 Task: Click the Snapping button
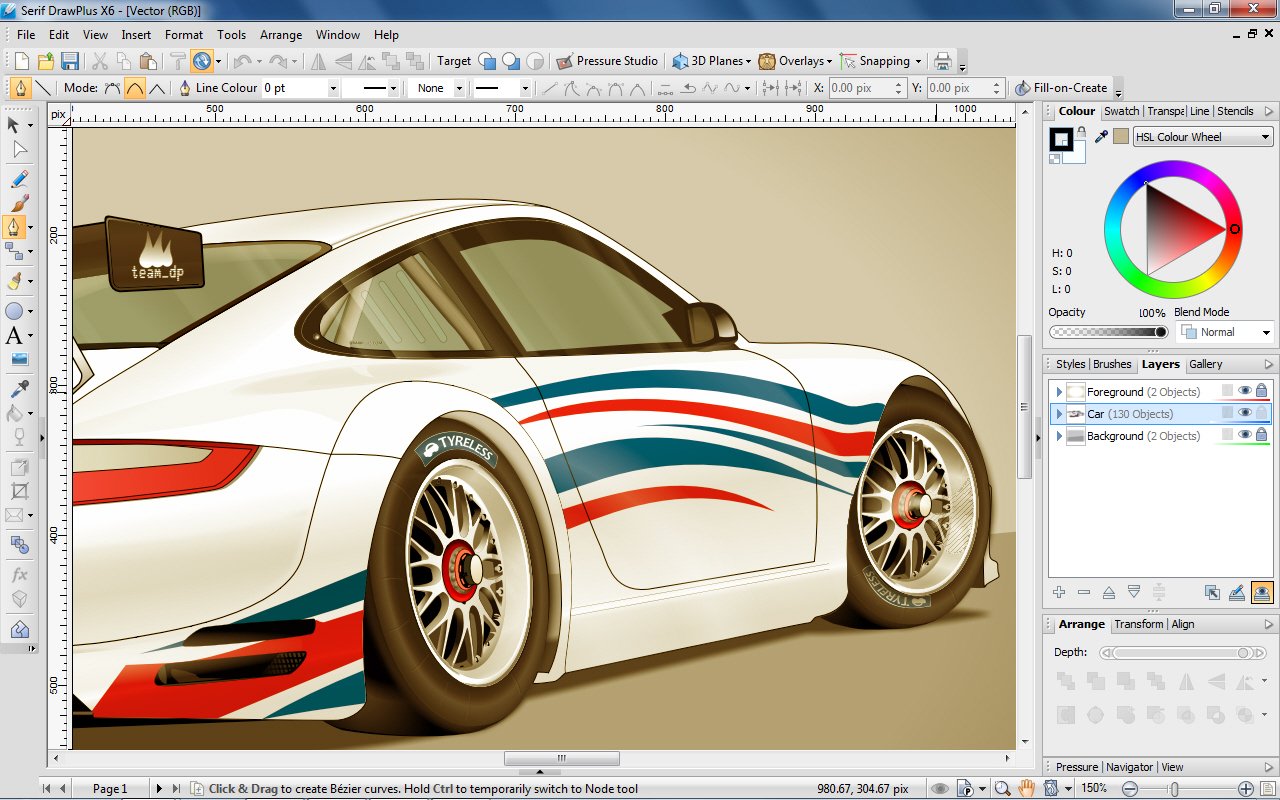point(879,61)
